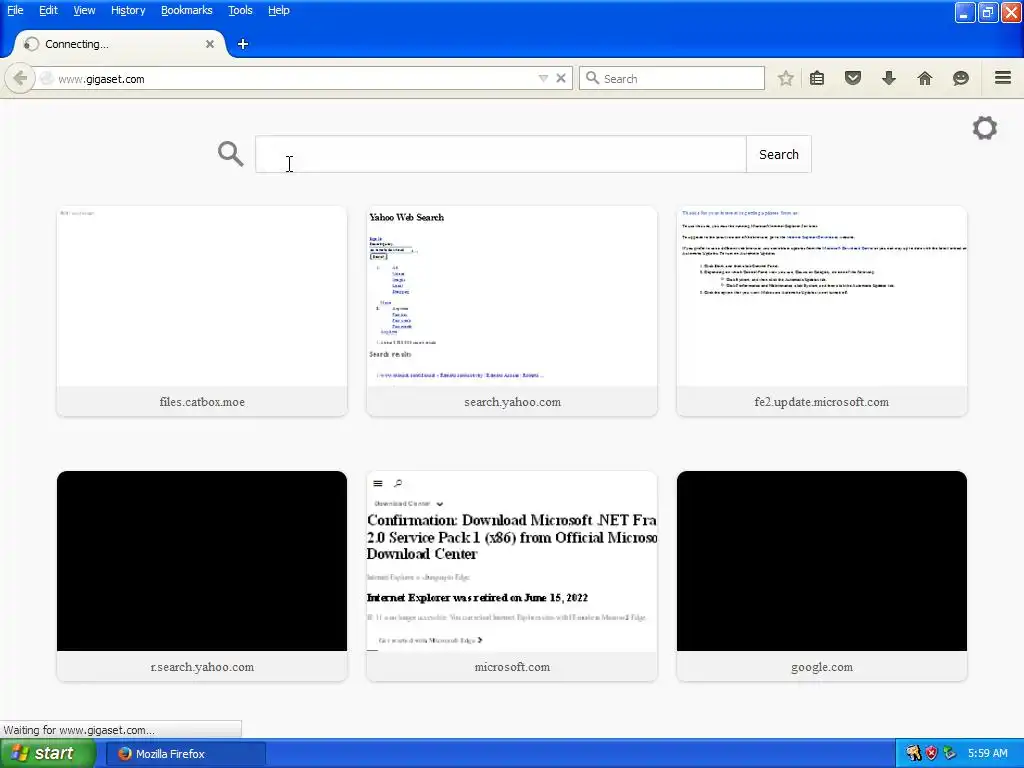The height and width of the screenshot is (768, 1024).
Task: Open the Help menu
Action: [279, 10]
